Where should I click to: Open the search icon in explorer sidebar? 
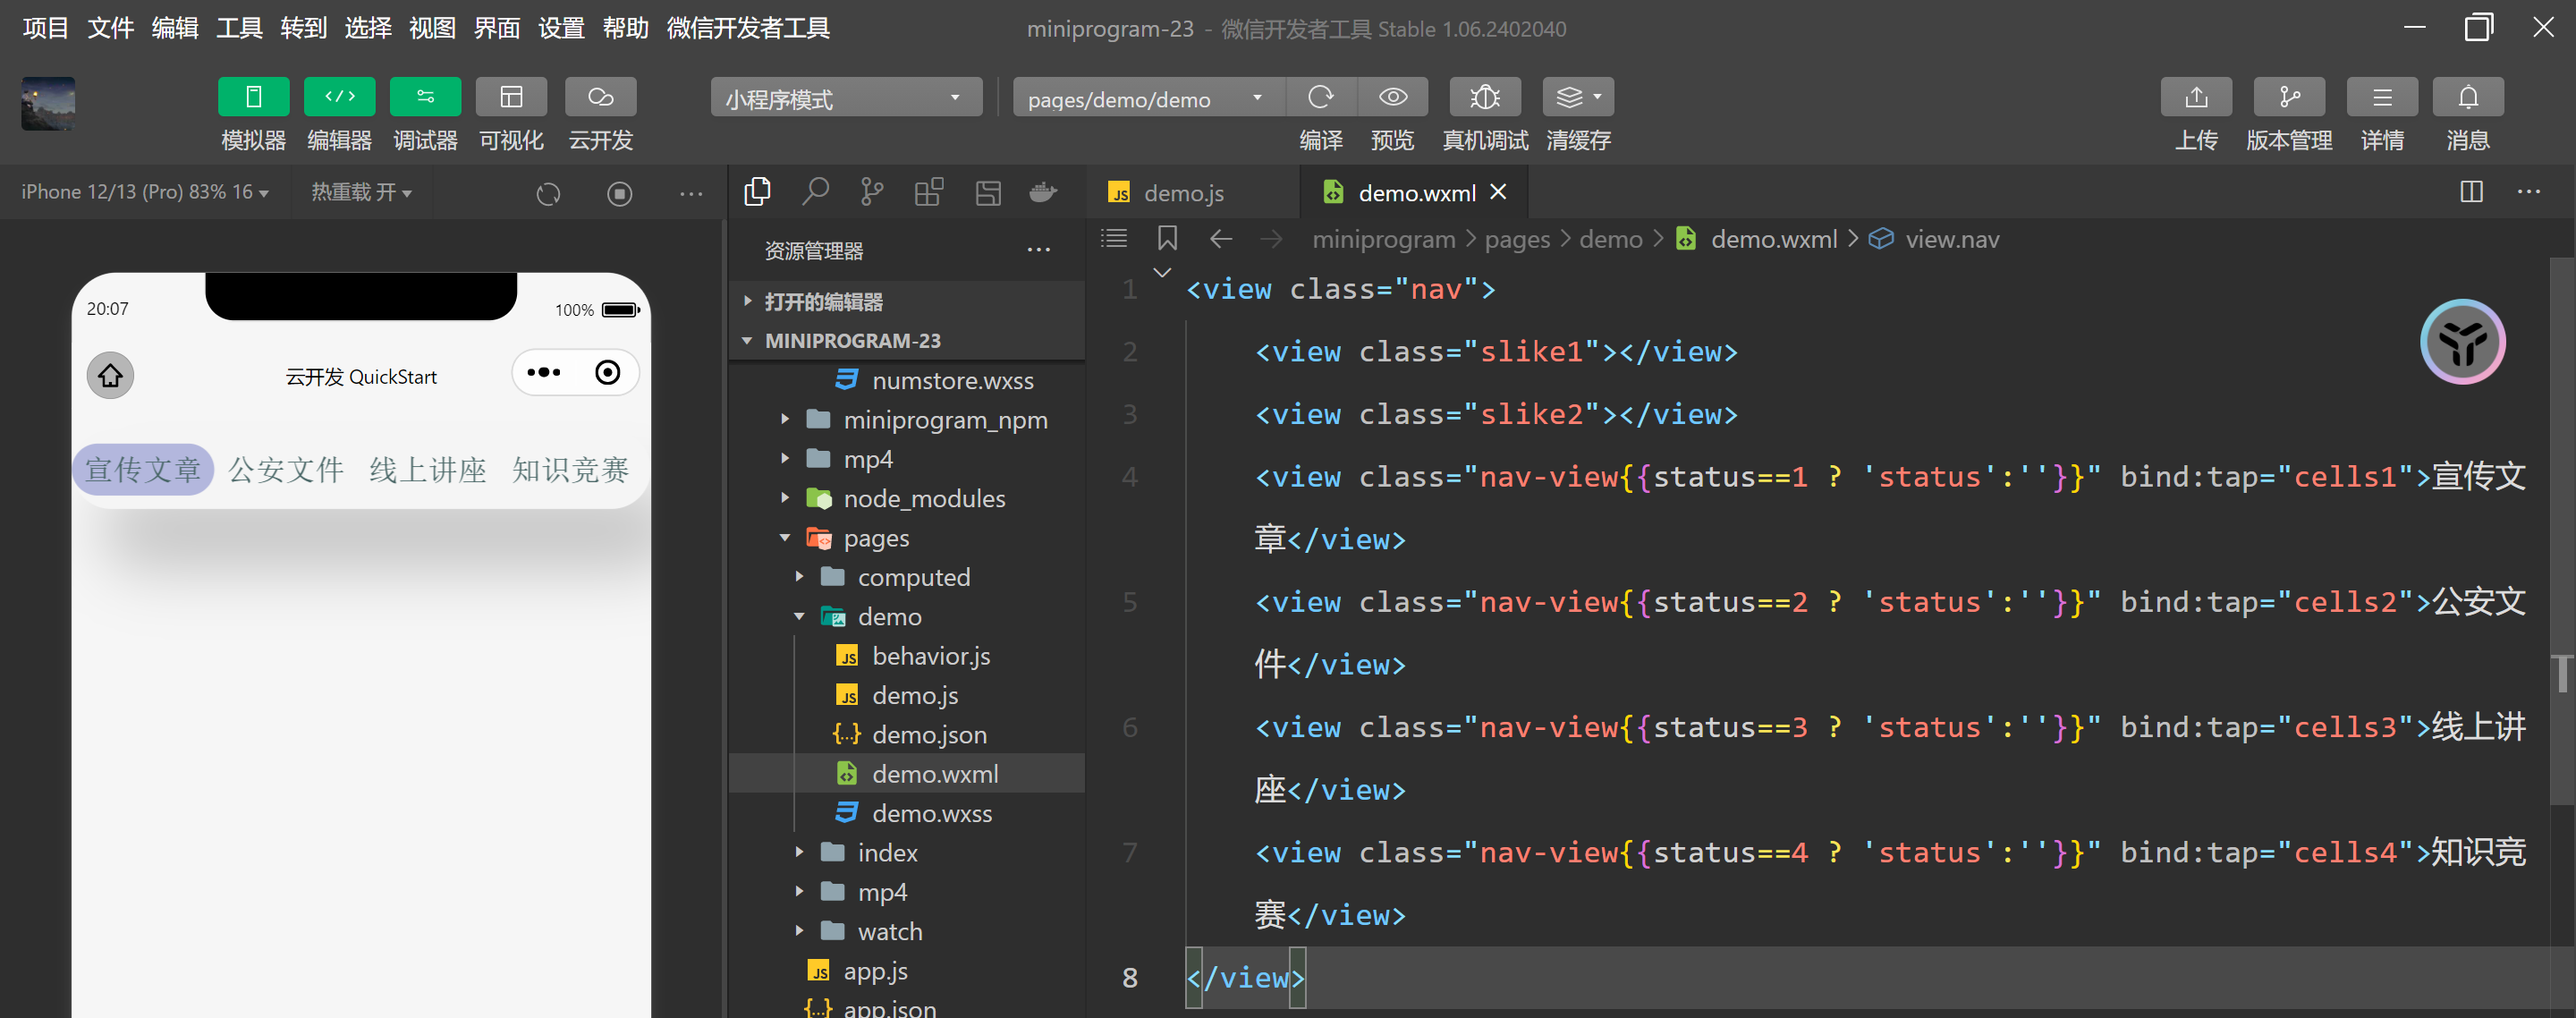coord(815,192)
